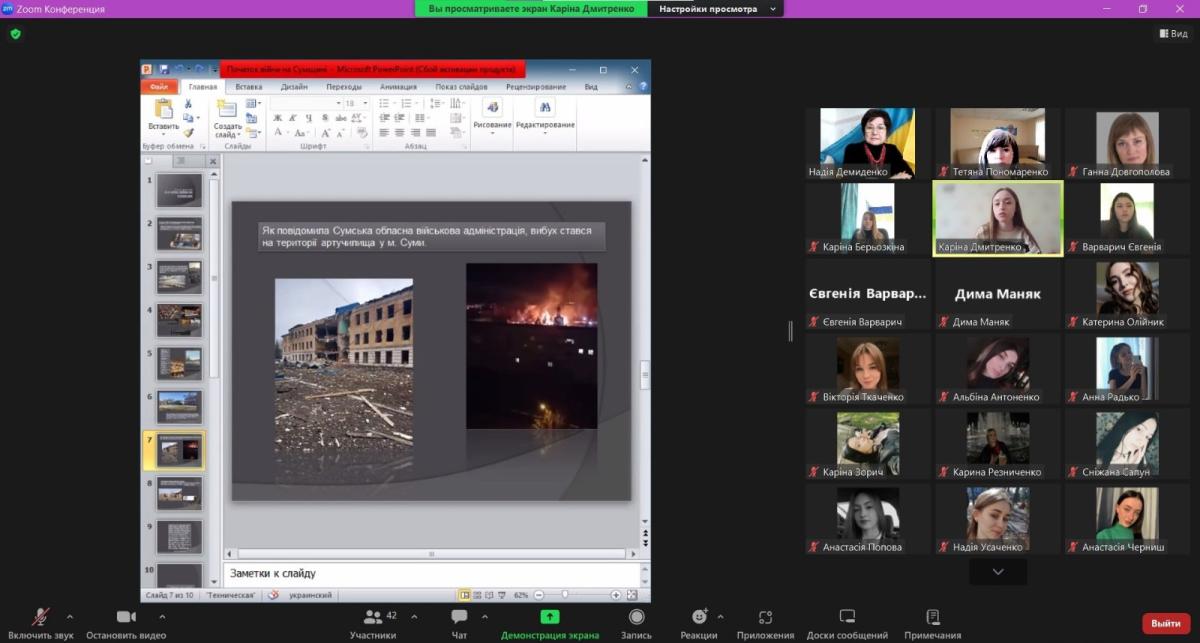Stop video with Остановить видео

[x=126, y=618]
